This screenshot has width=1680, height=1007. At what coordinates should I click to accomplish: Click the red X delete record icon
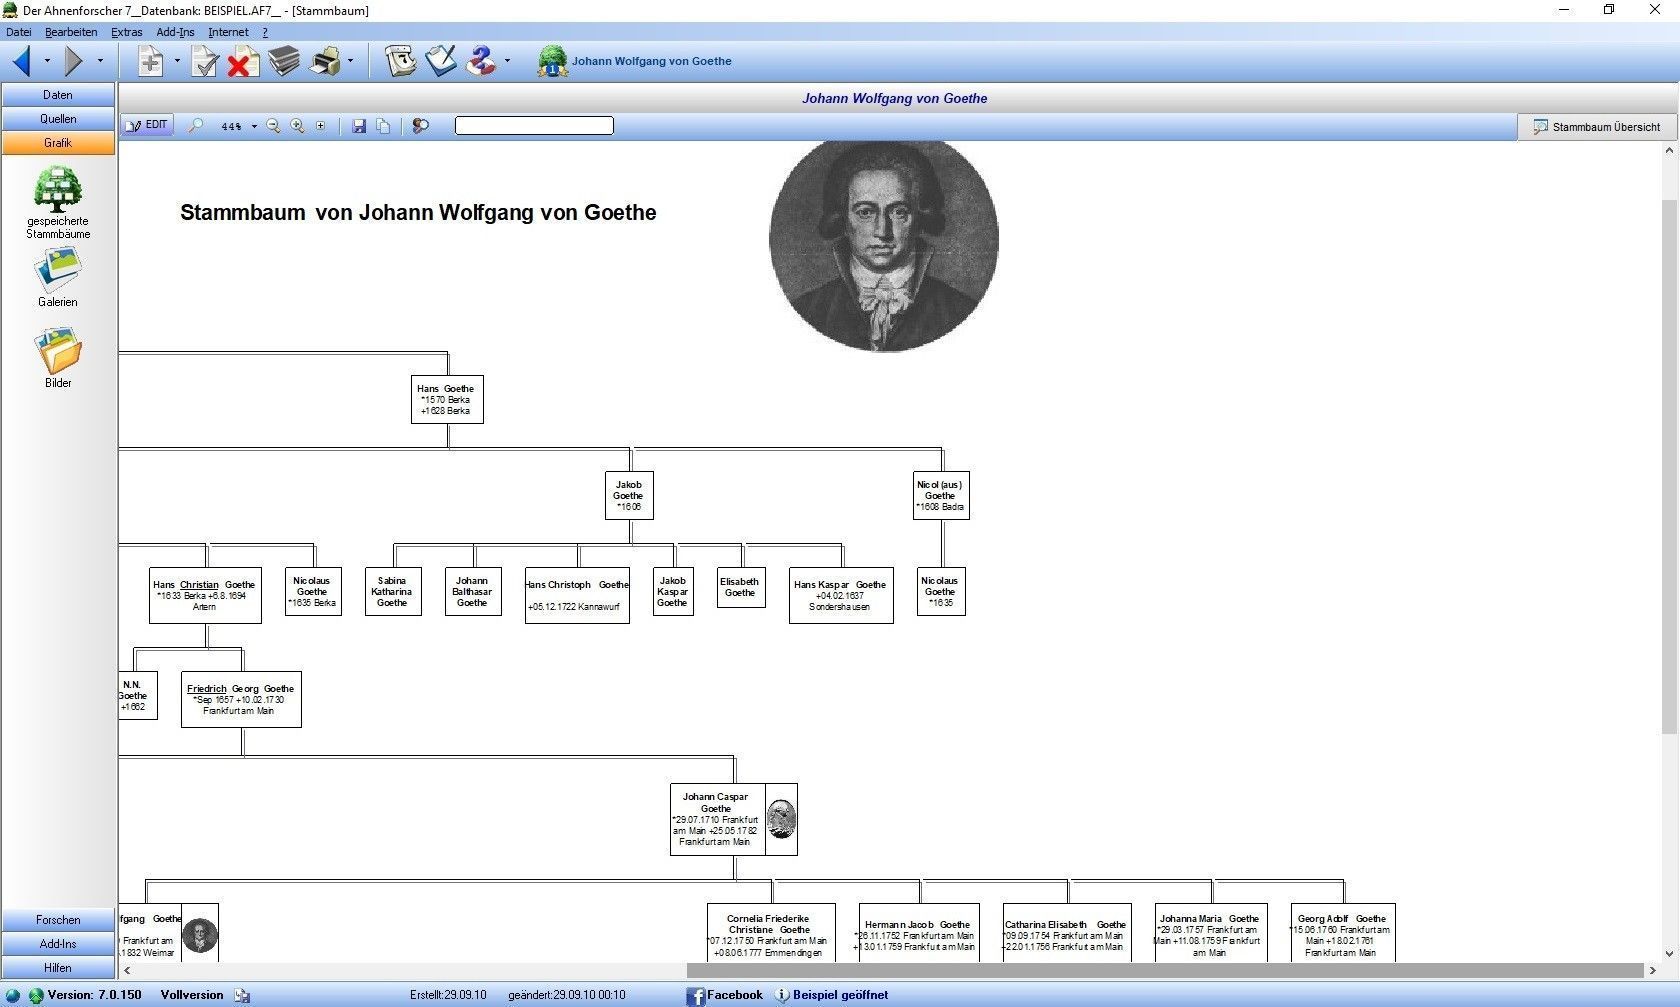(x=241, y=62)
